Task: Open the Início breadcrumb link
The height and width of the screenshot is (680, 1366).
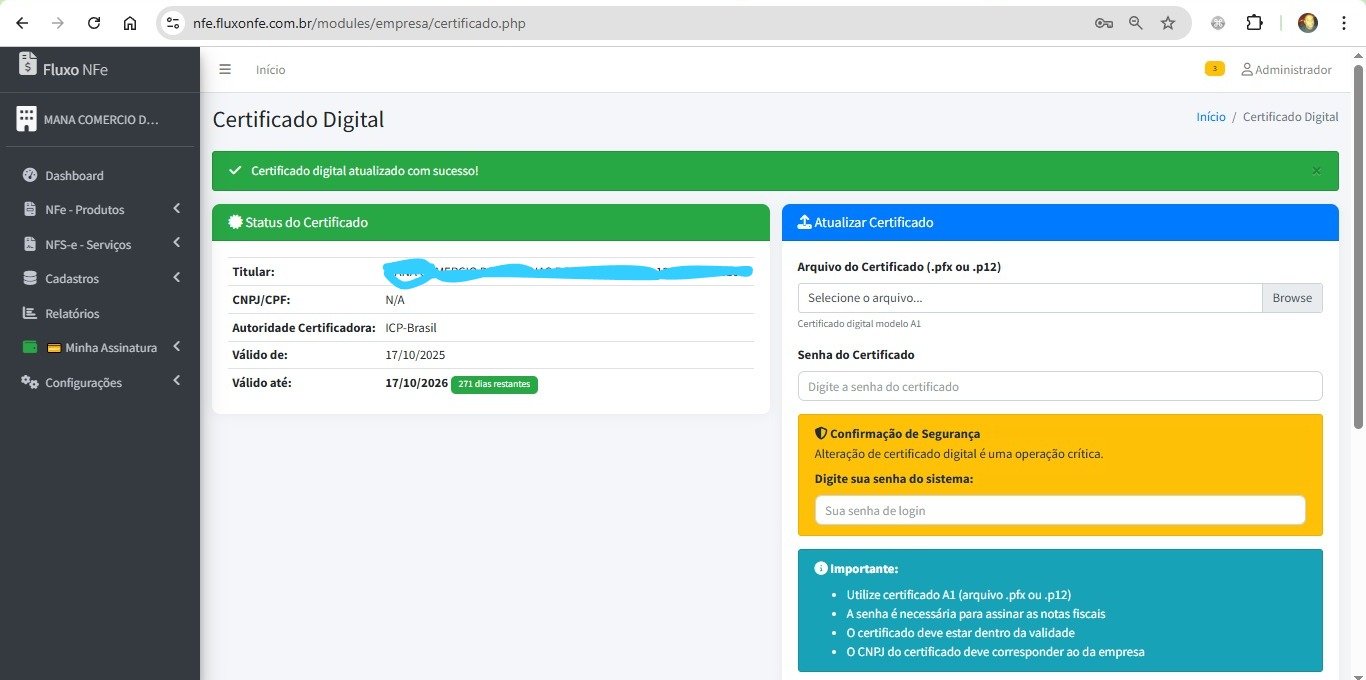Action: (1210, 116)
